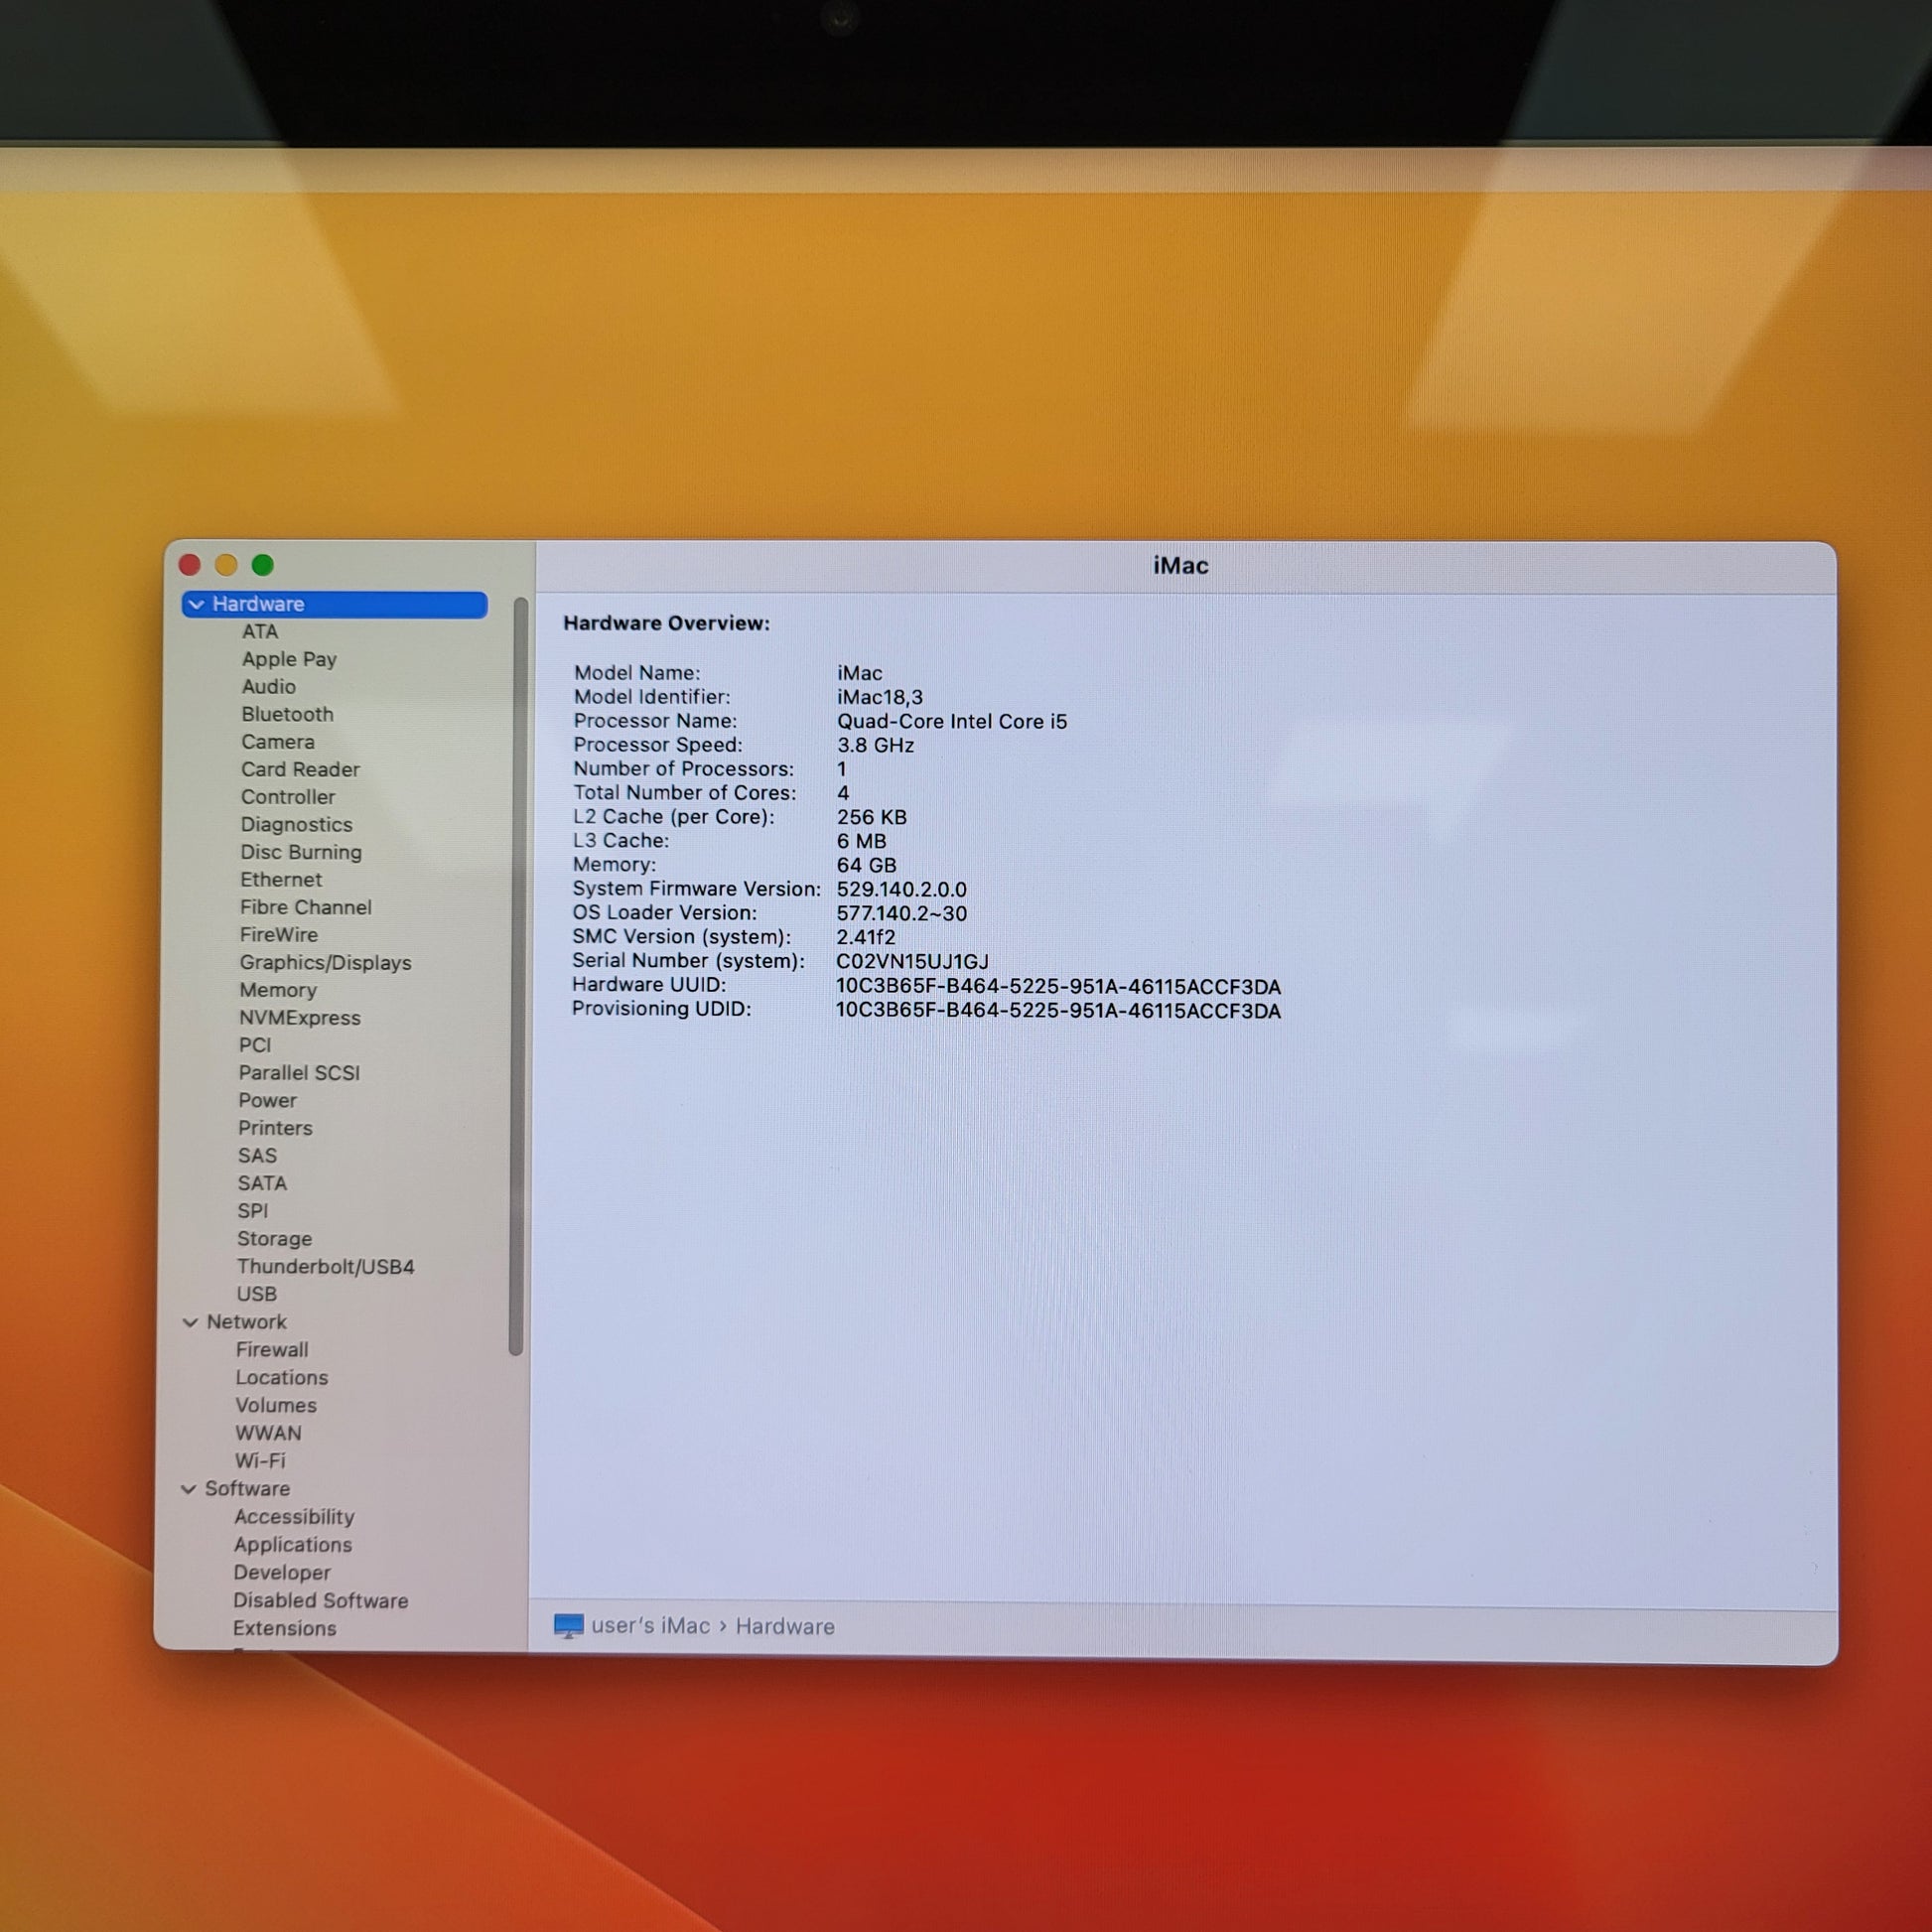Click Hardware in the bottom path bar

785,1626
